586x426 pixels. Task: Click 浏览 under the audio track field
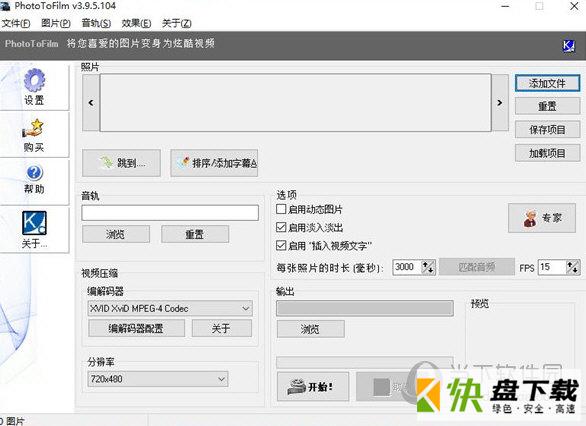tap(116, 234)
